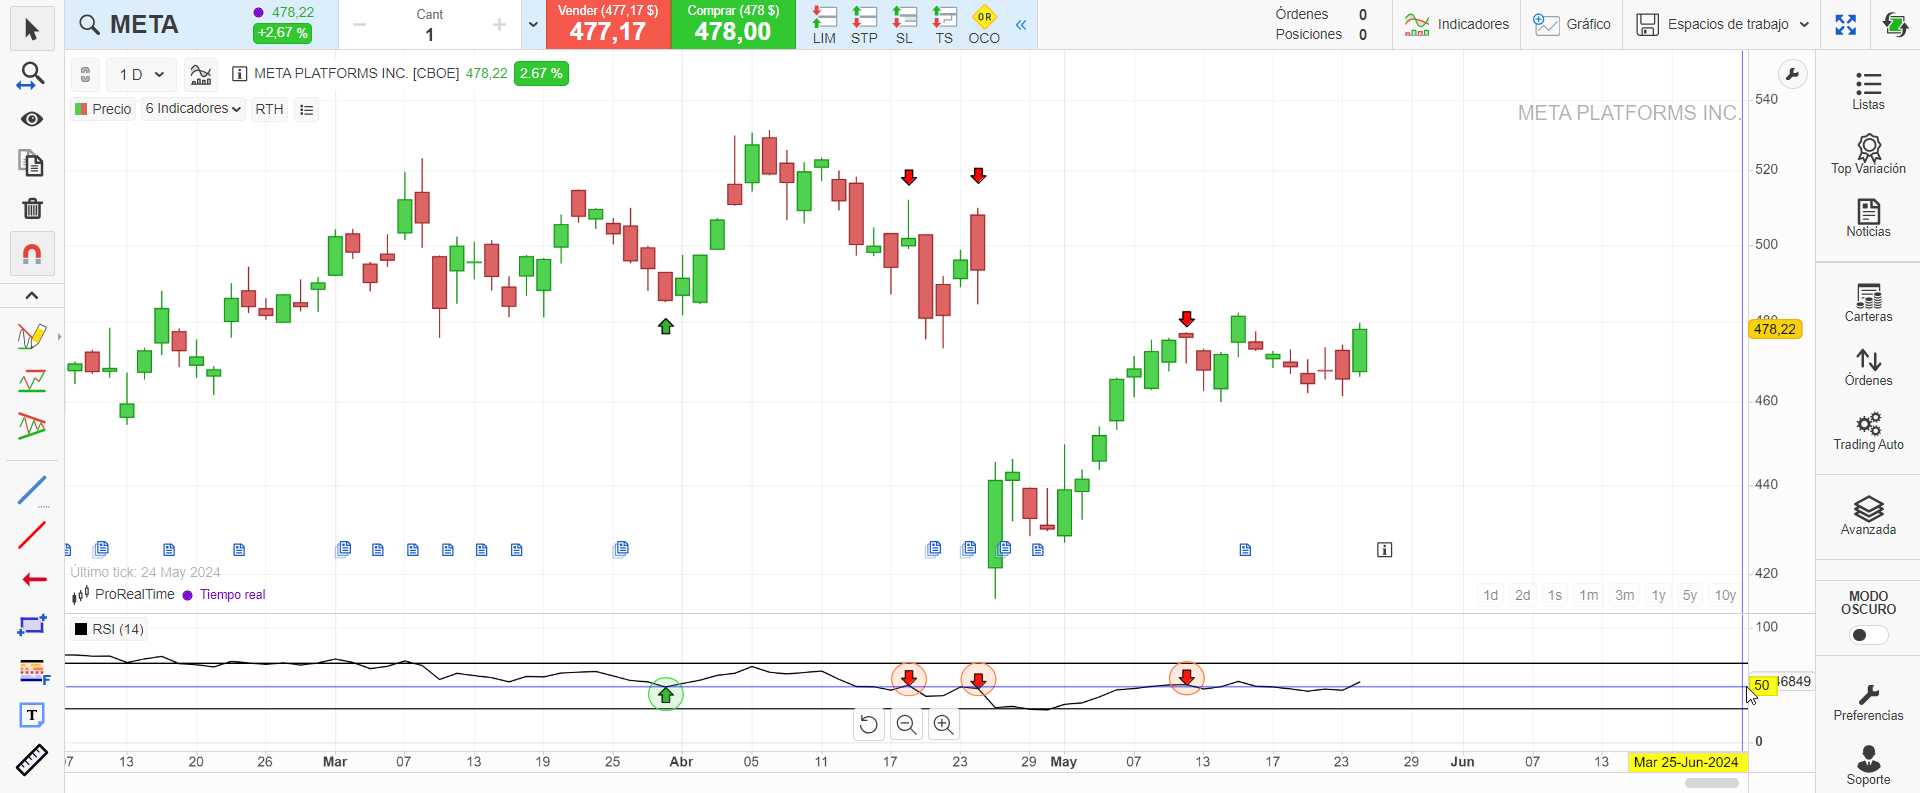Expand the quantity options dropdown arrow
Image resolution: width=1920 pixels, height=793 pixels.
click(533, 25)
